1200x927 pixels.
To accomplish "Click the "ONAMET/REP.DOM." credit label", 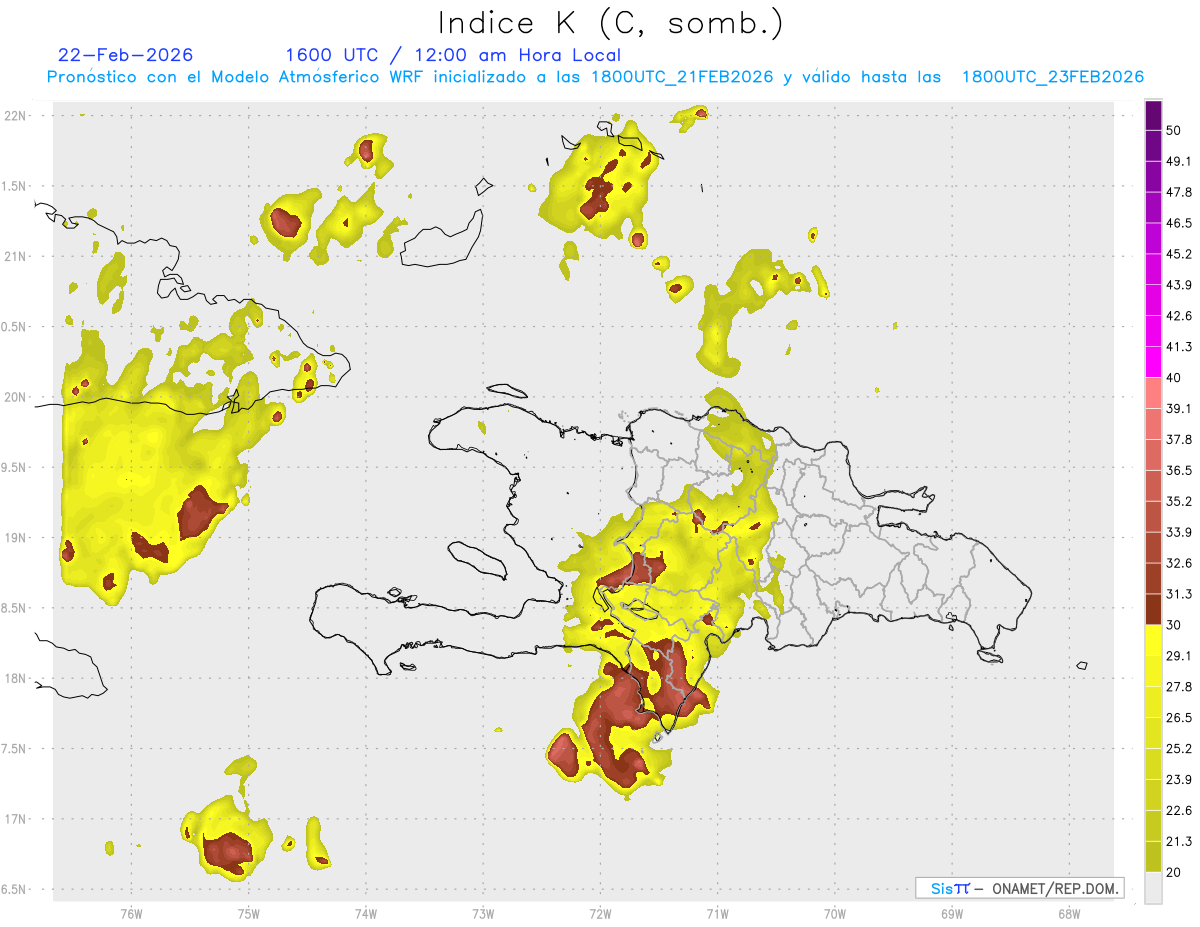I will tap(1054, 888).
